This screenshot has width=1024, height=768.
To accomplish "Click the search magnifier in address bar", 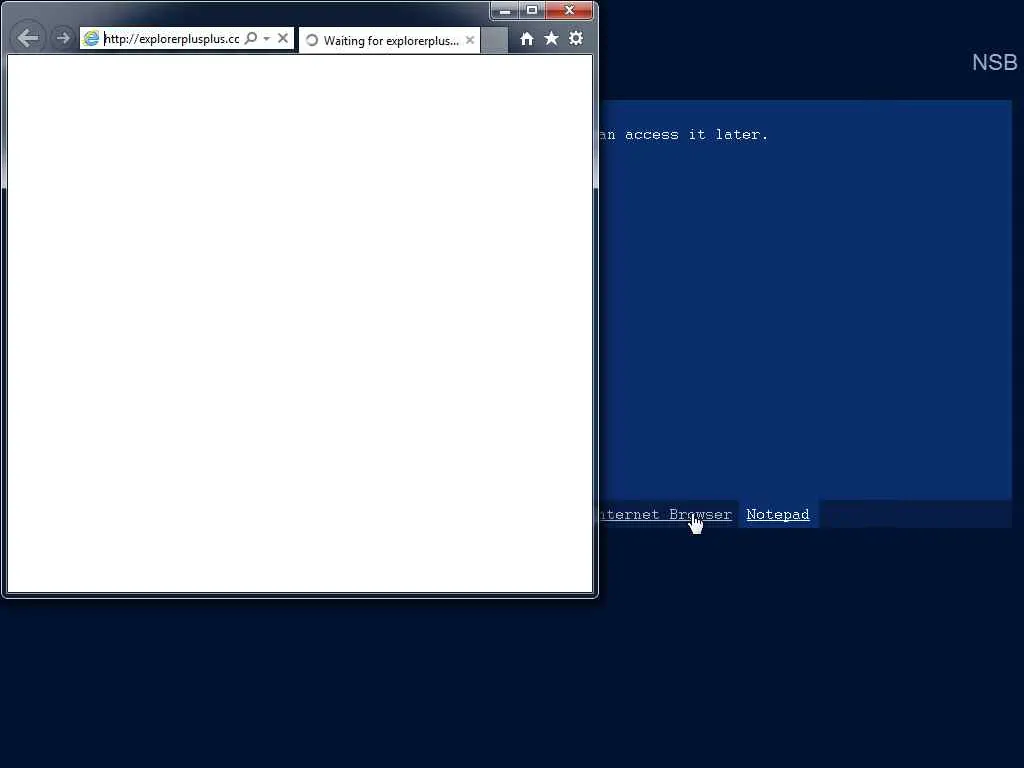I will coord(251,39).
